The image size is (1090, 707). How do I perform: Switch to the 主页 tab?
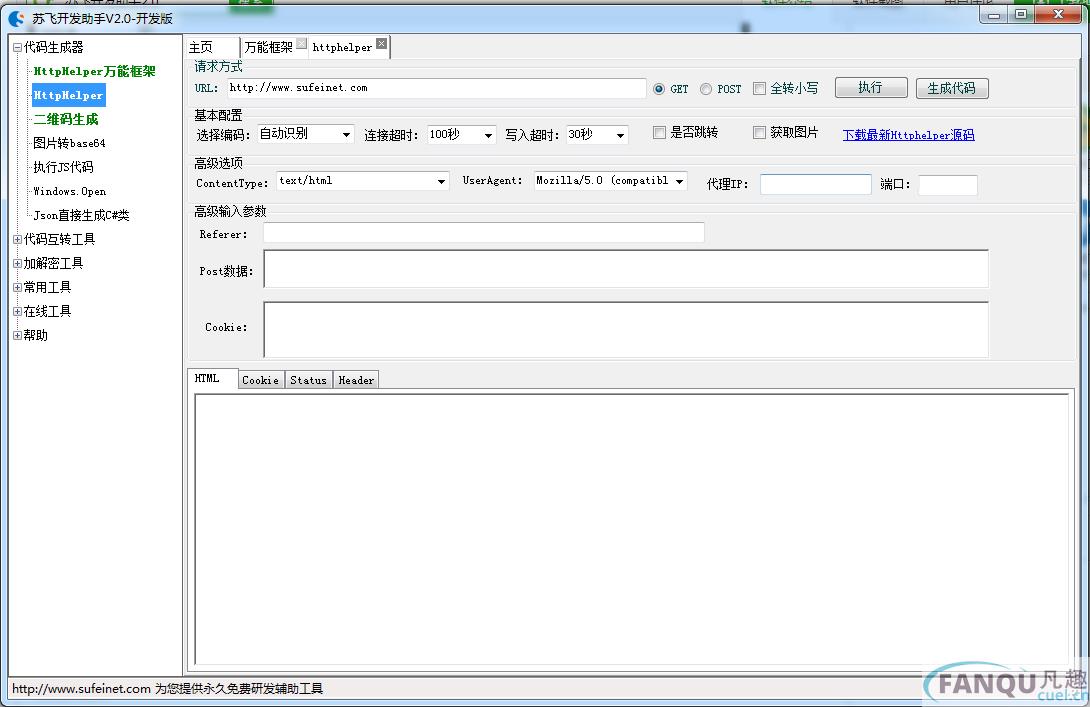213,47
